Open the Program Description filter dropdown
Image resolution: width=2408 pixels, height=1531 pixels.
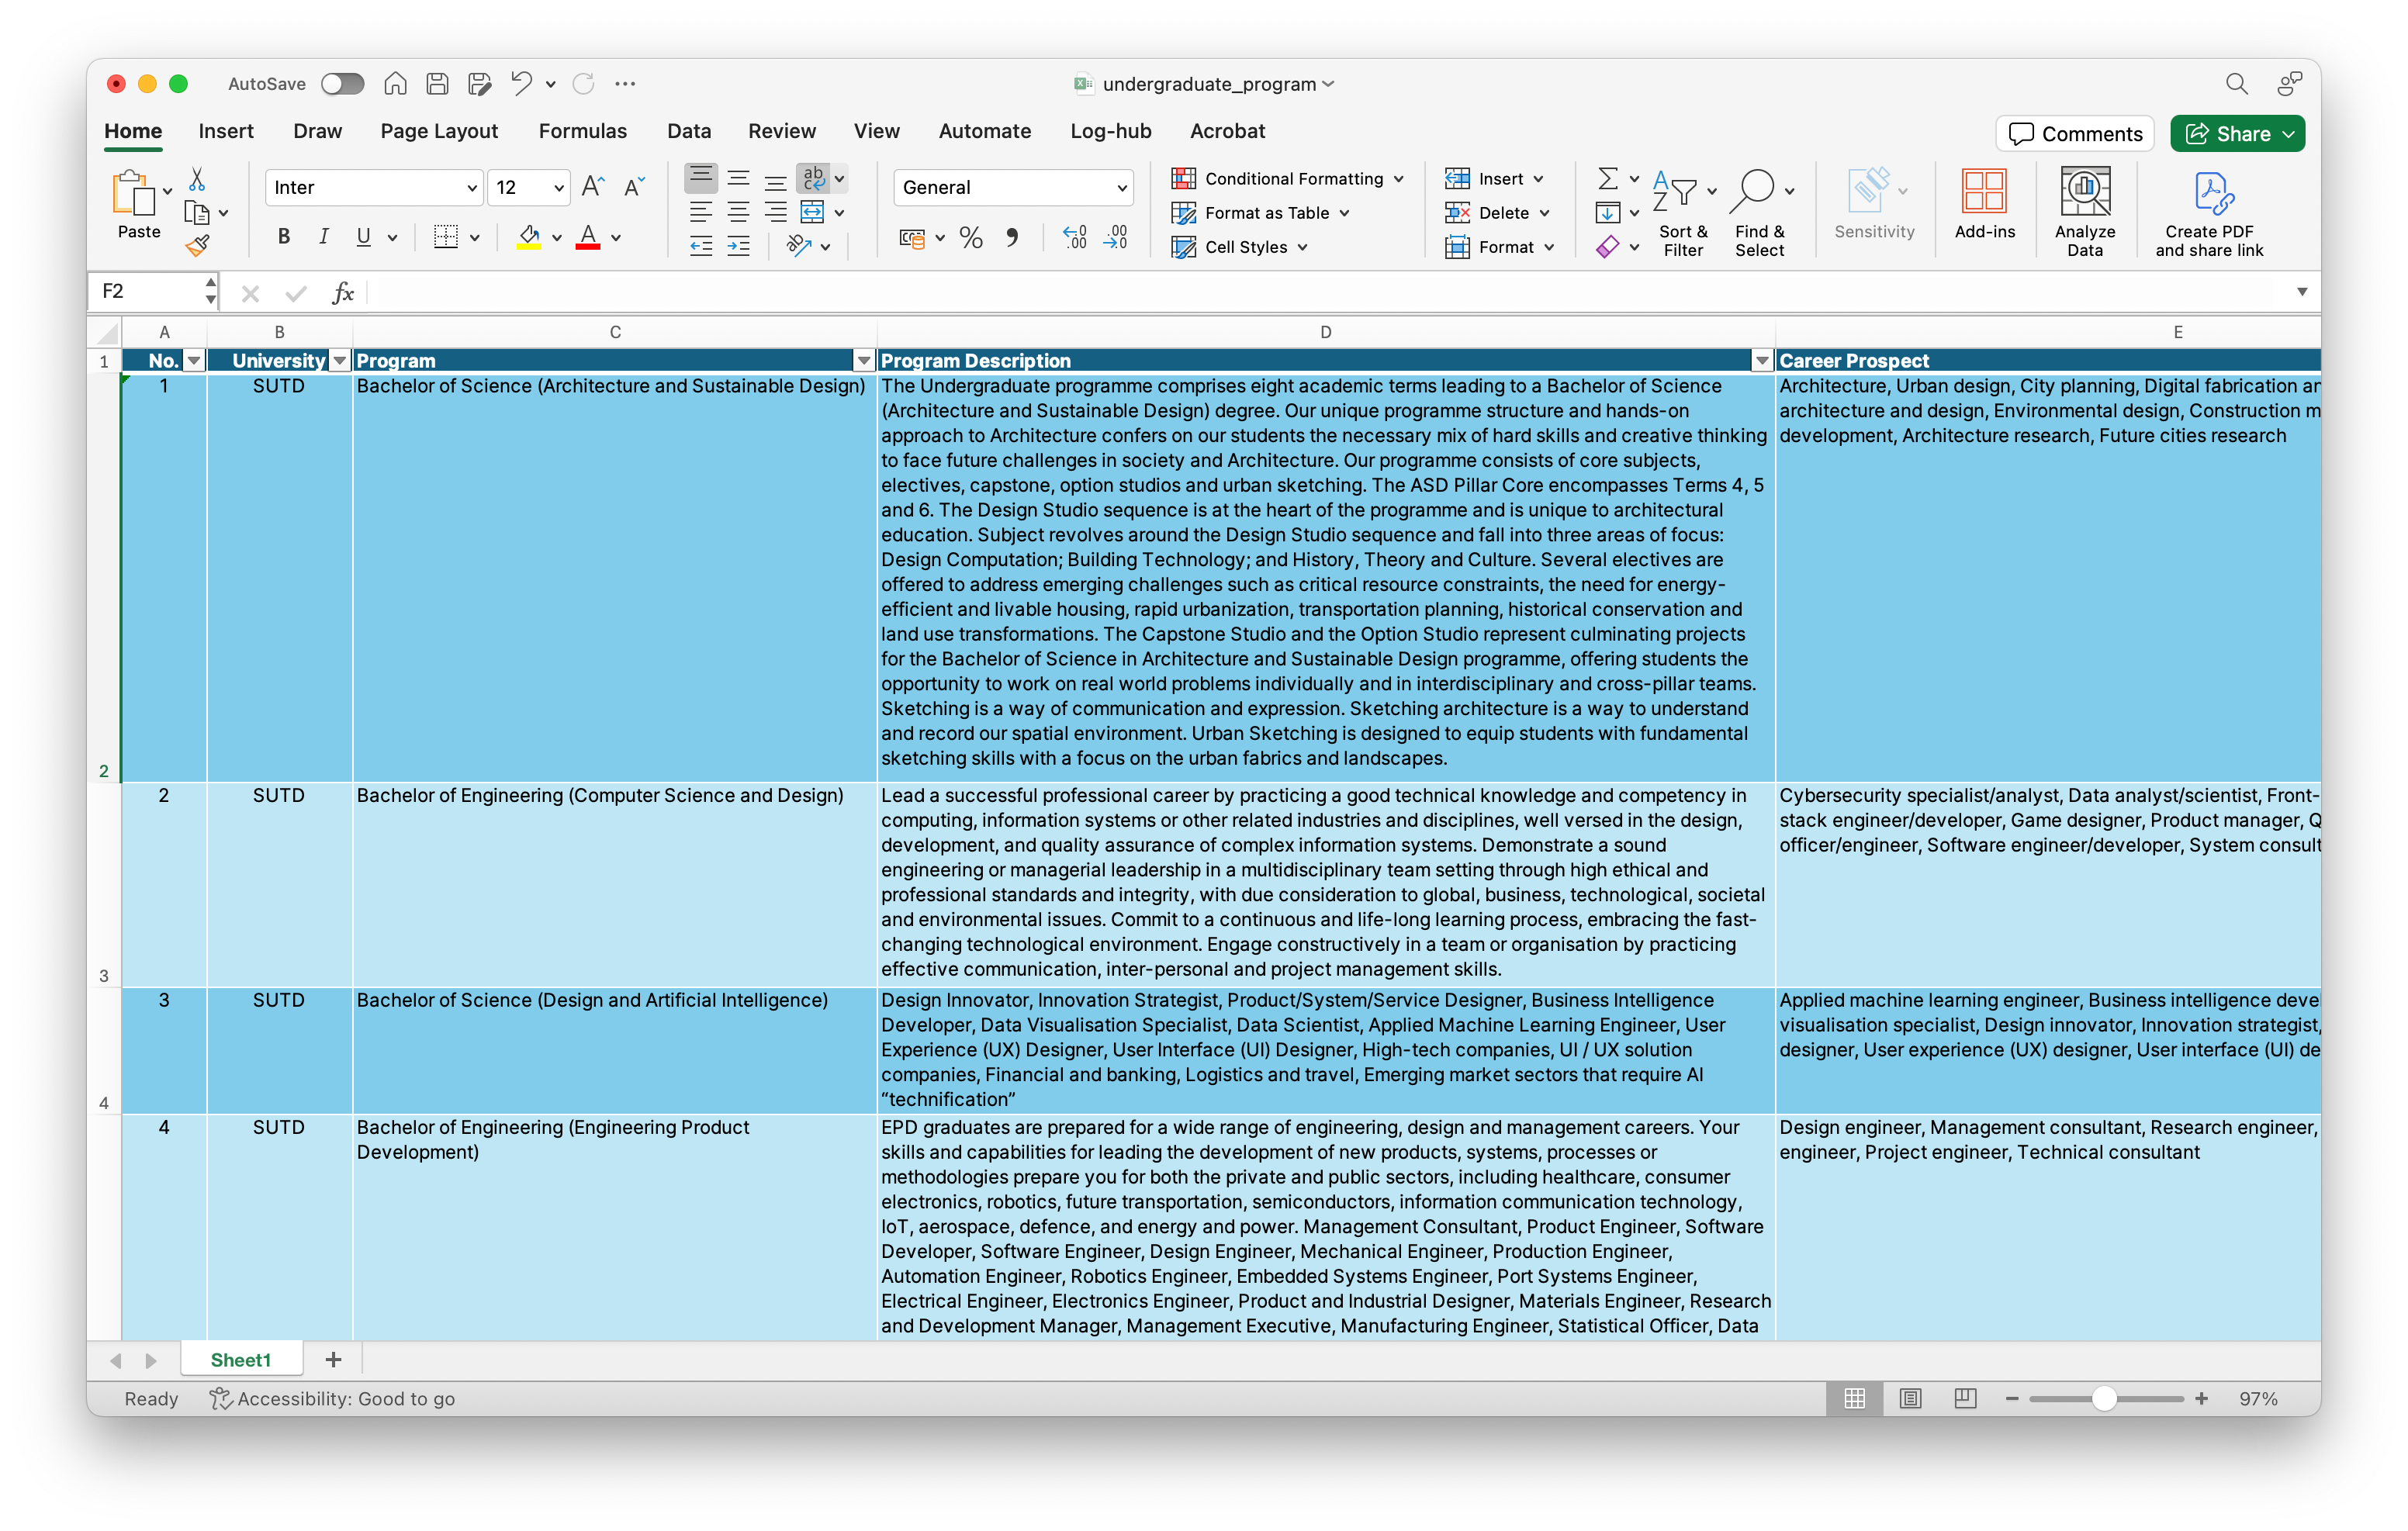1762,361
